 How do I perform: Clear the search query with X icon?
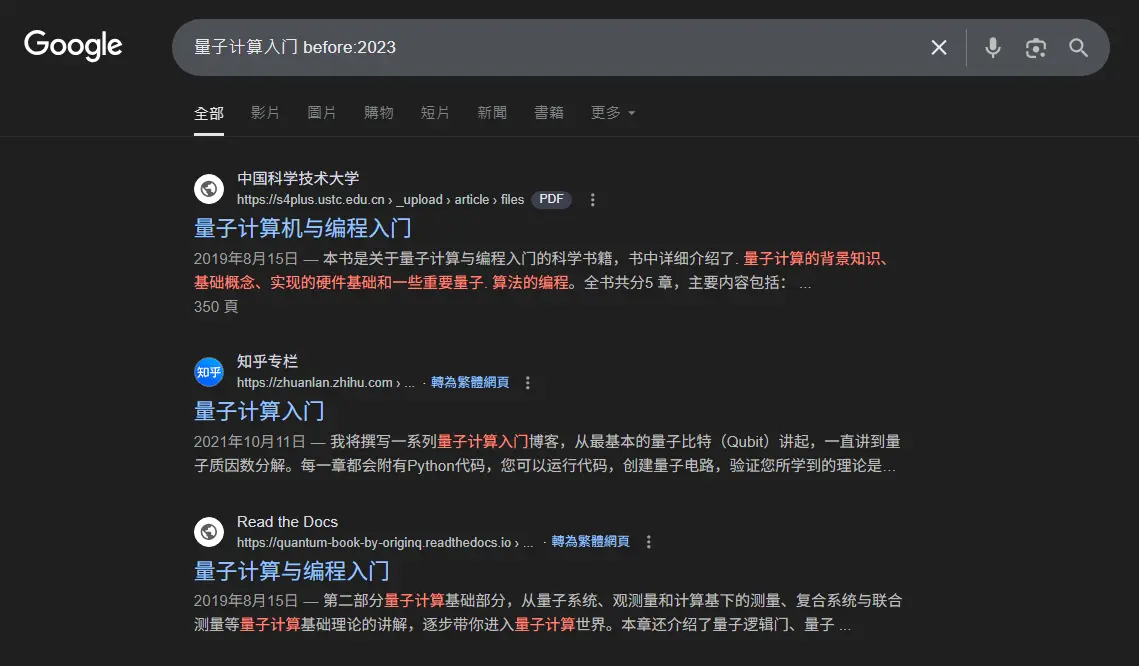click(938, 47)
